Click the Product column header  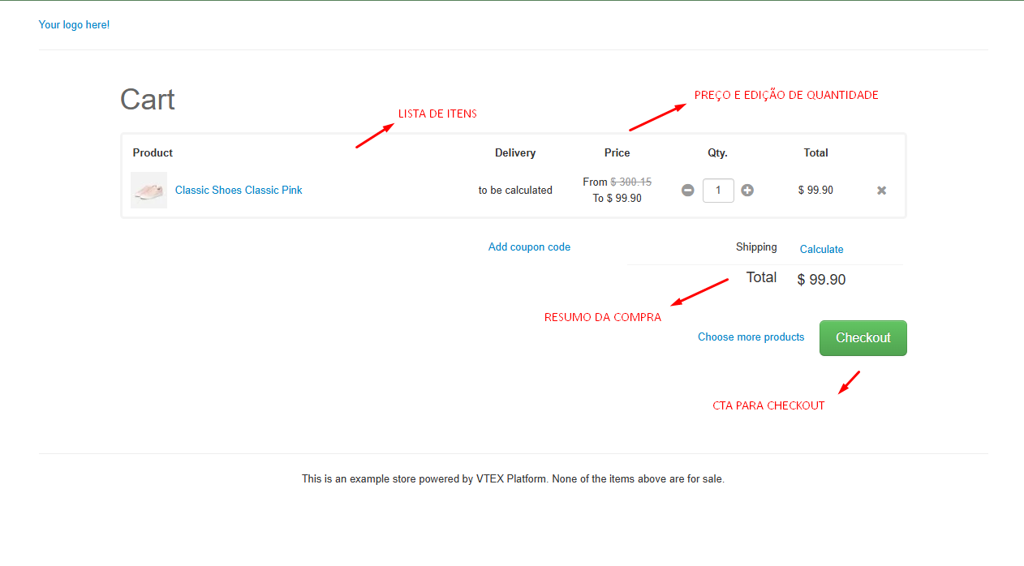click(x=152, y=153)
